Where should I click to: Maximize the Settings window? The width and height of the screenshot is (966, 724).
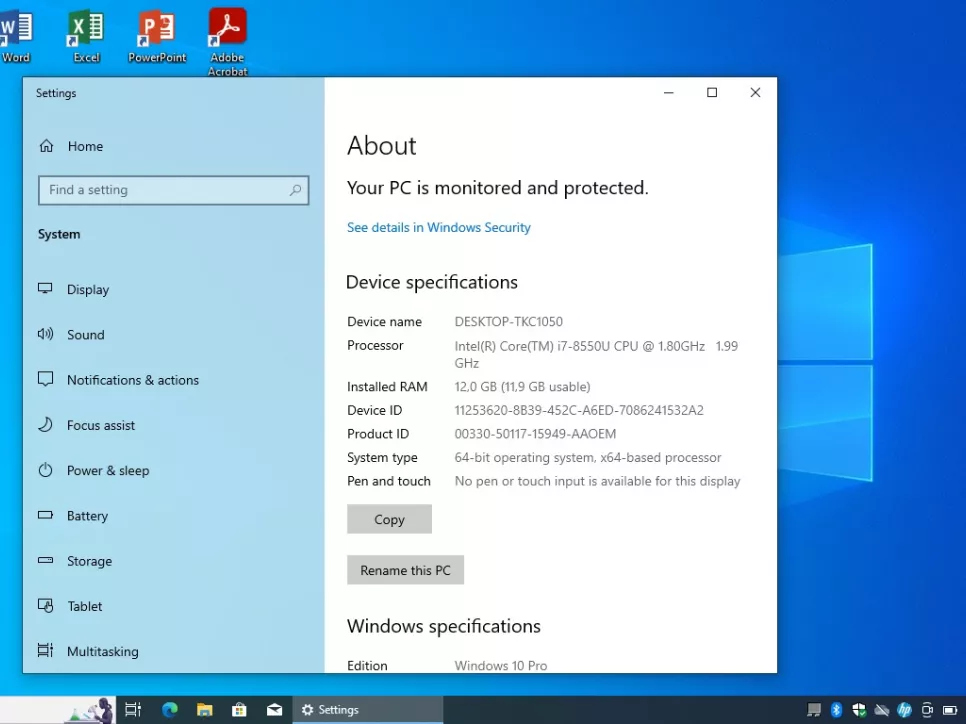point(712,92)
